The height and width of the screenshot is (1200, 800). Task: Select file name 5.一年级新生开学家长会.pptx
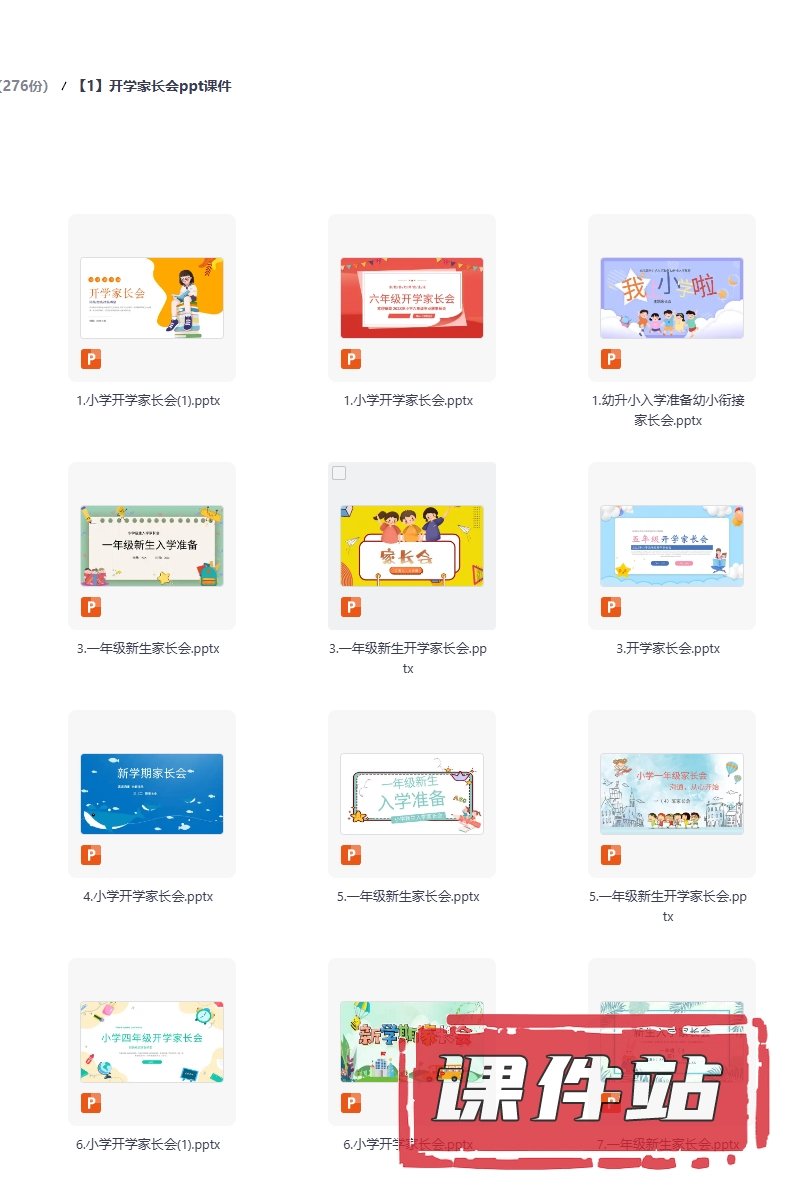click(x=668, y=906)
